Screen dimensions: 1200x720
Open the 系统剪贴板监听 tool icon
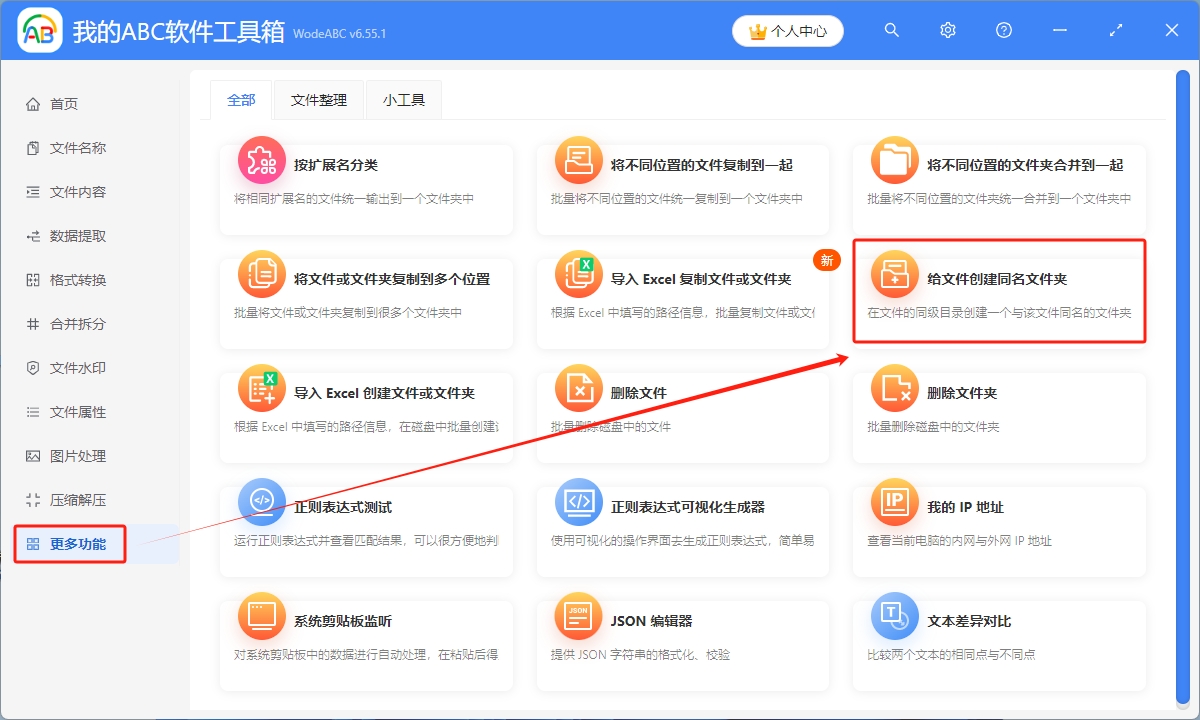pyautogui.click(x=262, y=619)
